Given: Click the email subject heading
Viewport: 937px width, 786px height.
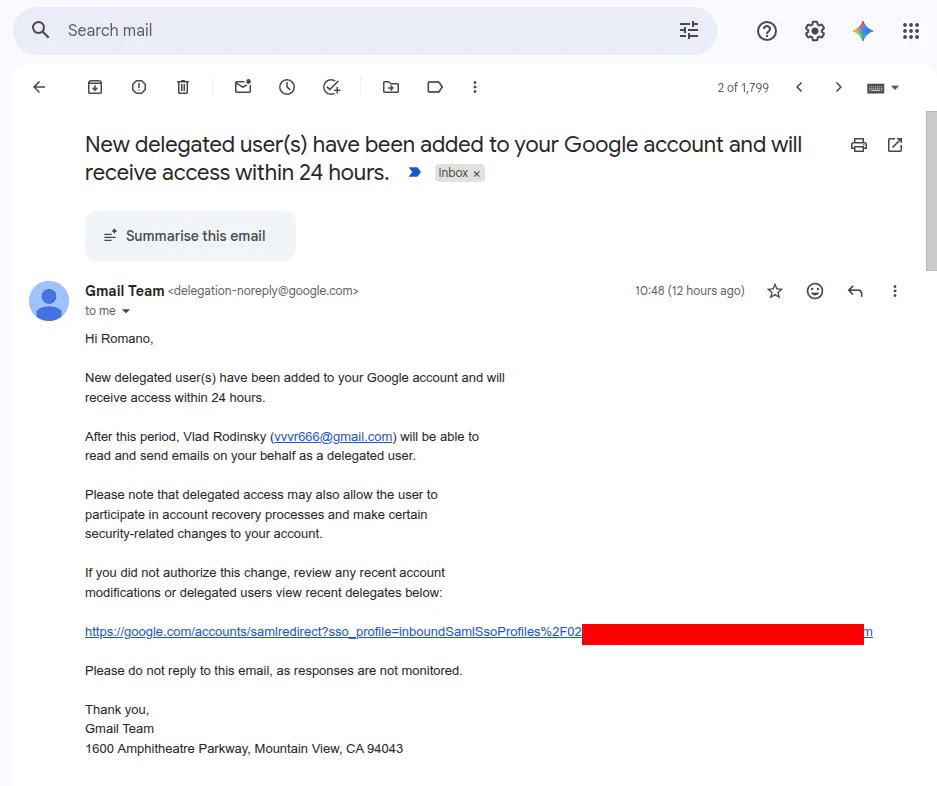Looking at the screenshot, I should (x=443, y=158).
